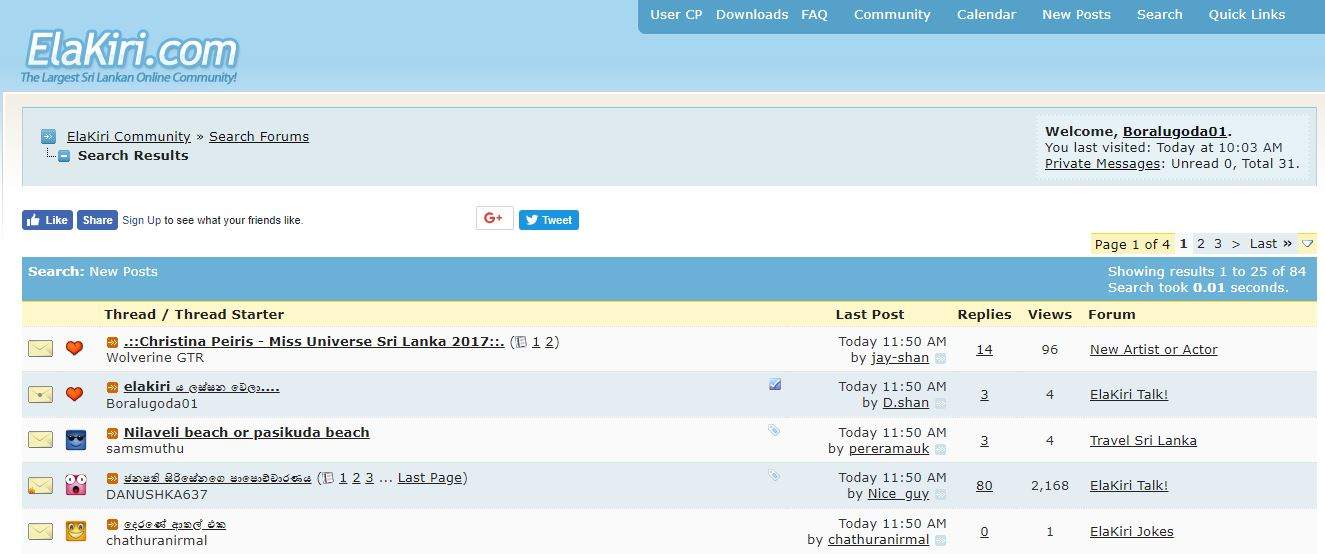Open the New Artist or Actor forum

[x=1153, y=349]
